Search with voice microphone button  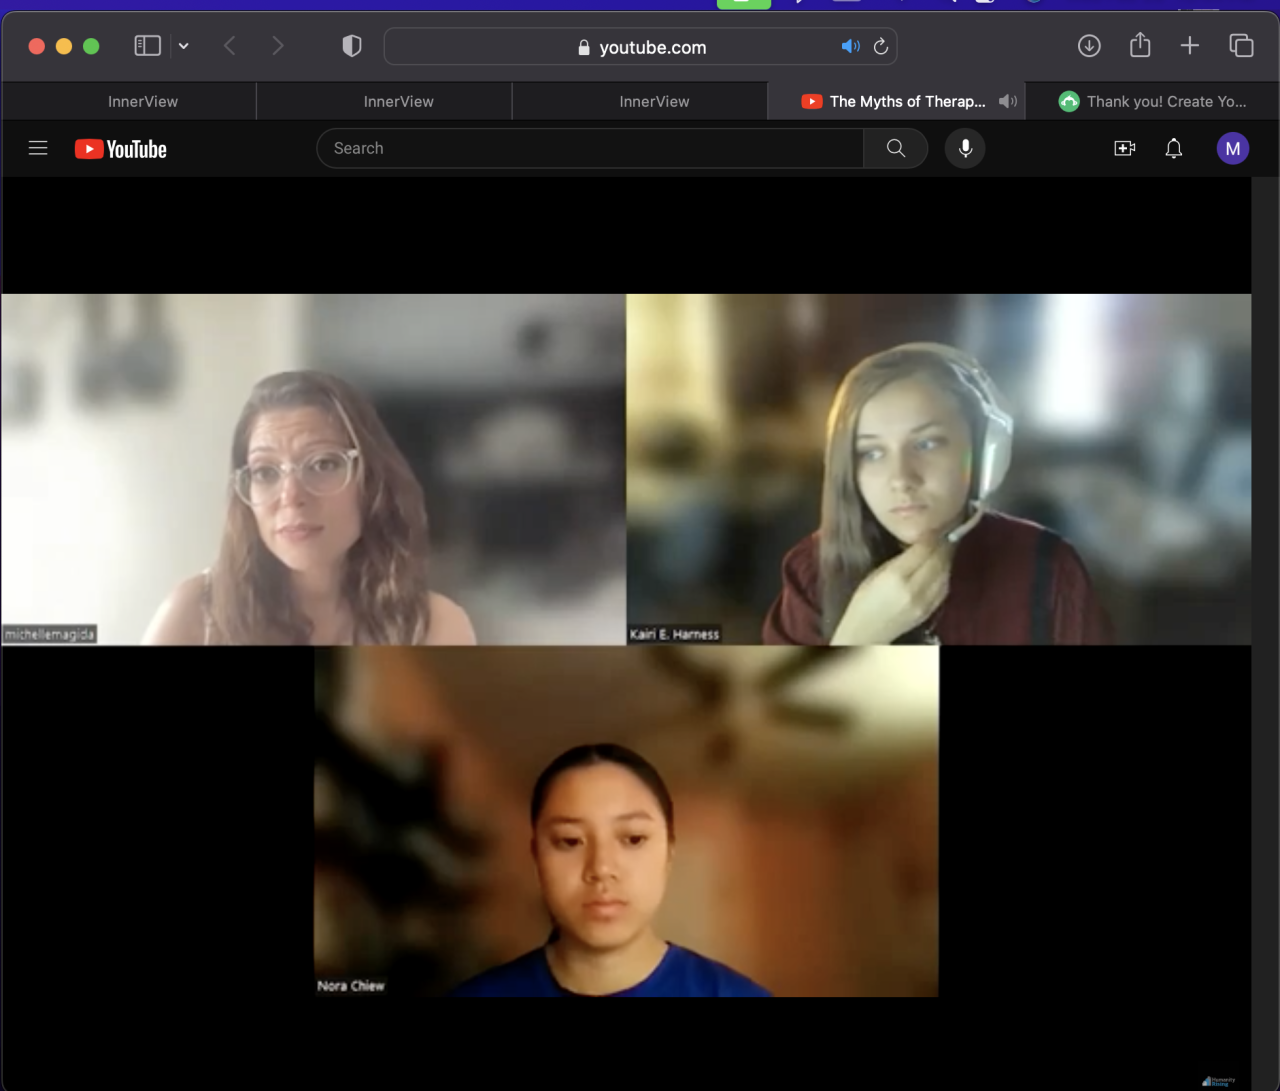click(x=965, y=148)
